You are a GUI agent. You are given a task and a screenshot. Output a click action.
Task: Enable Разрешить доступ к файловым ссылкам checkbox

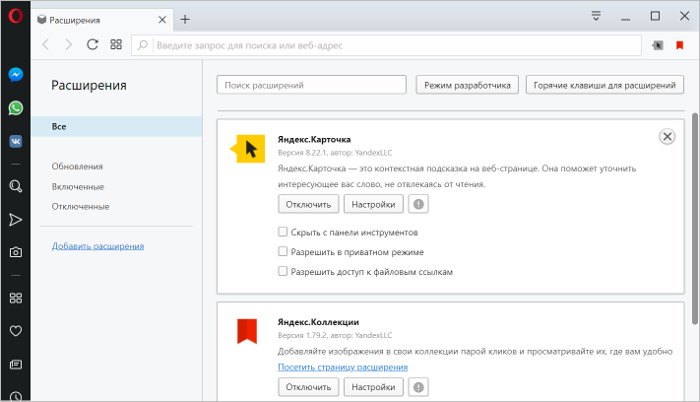pyautogui.click(x=283, y=271)
